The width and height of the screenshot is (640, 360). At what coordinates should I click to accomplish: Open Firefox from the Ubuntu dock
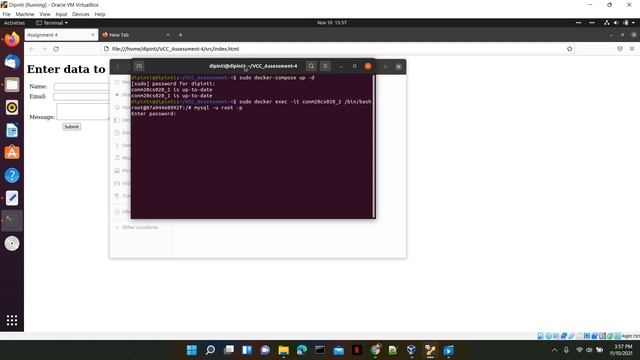(12, 40)
